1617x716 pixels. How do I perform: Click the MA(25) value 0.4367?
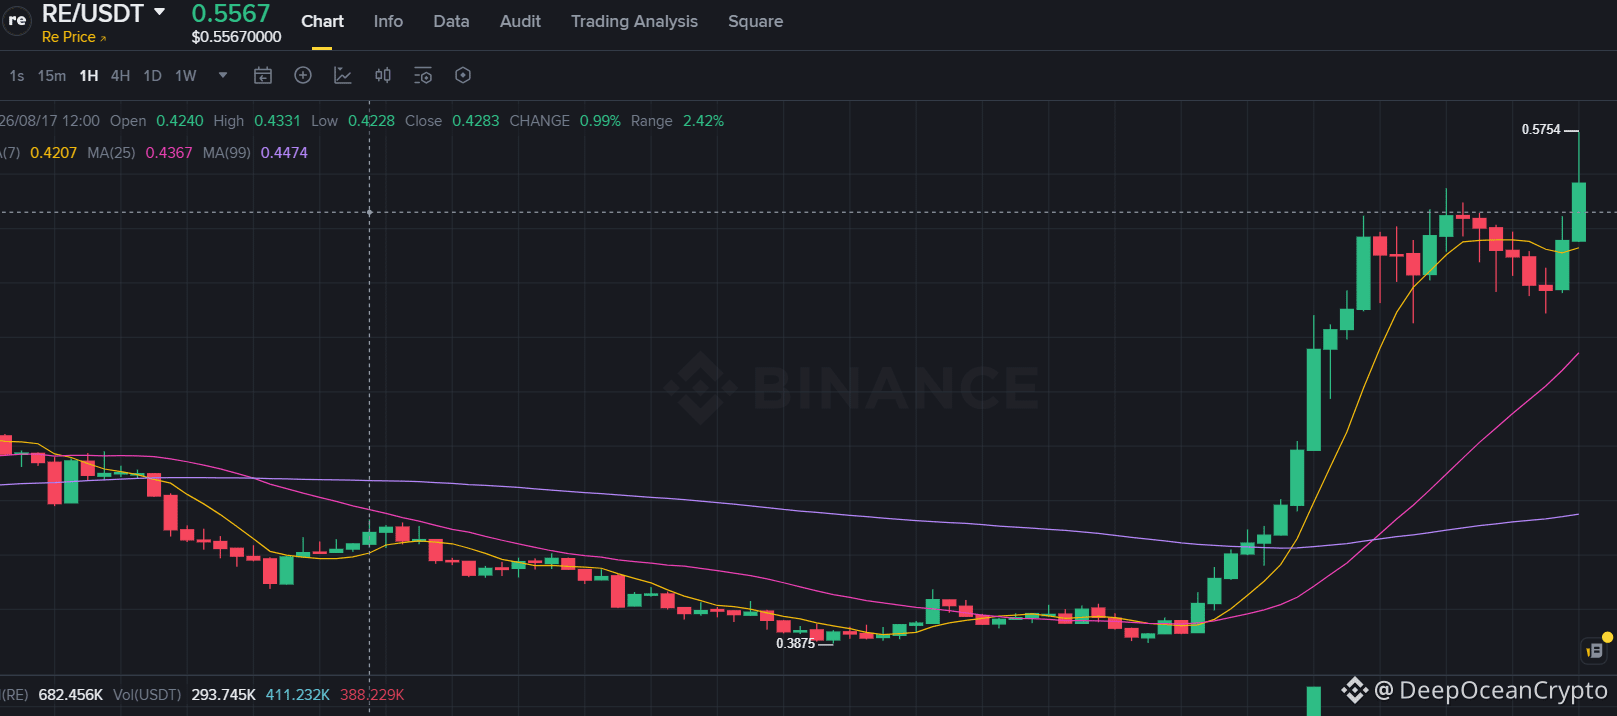169,153
